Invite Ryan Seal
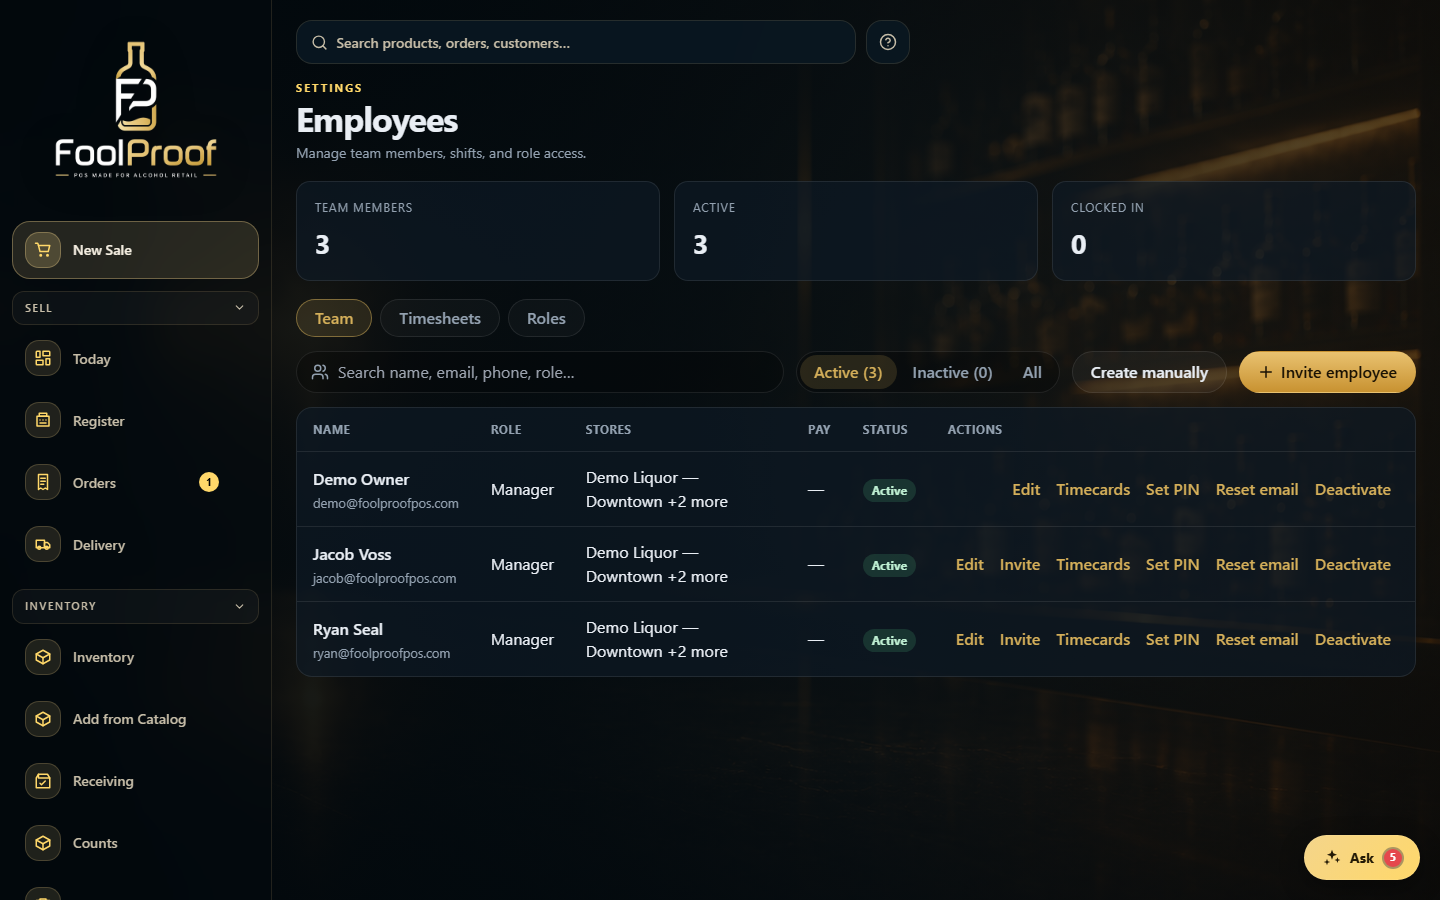 click(1020, 639)
